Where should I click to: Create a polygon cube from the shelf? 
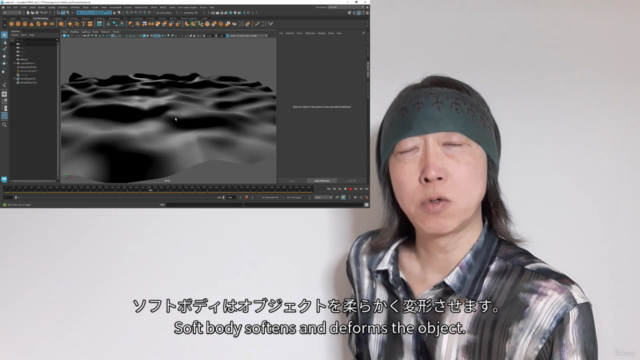tap(18, 24)
